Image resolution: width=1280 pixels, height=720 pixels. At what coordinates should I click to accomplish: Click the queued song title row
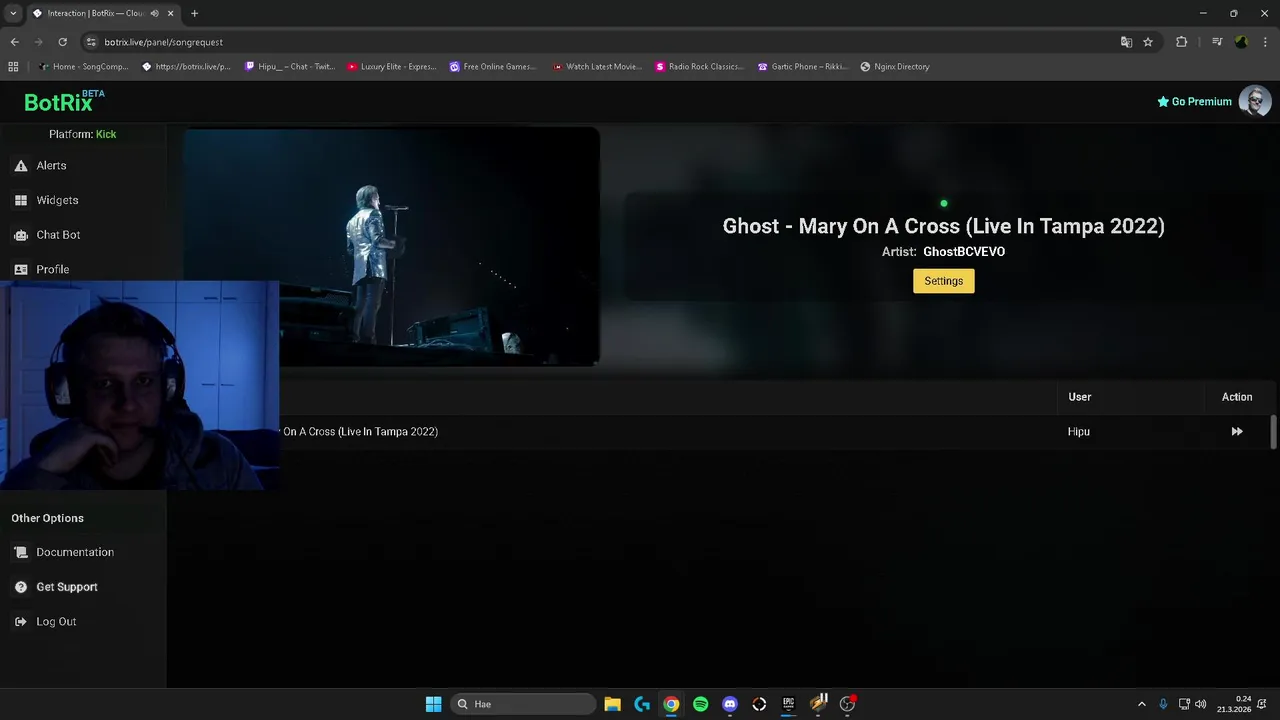point(360,432)
